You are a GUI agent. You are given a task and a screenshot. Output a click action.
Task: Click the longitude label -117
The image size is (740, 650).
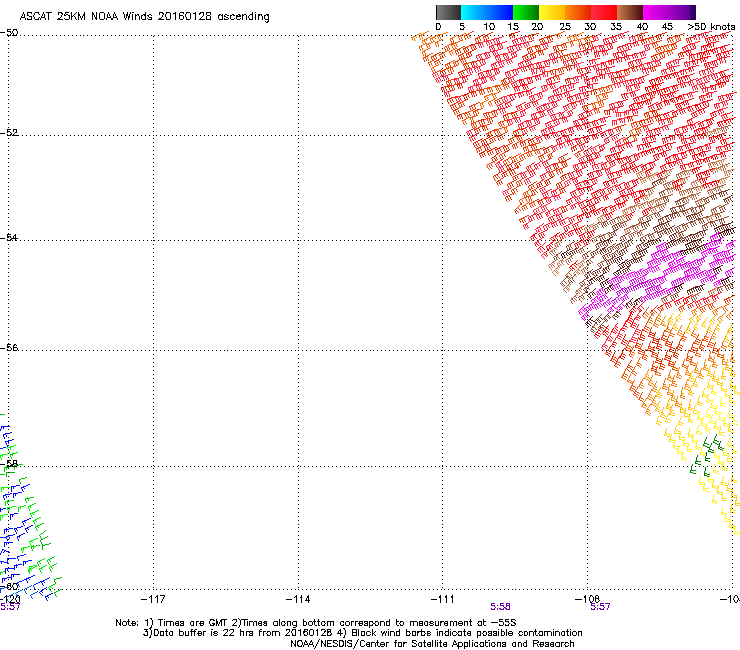tap(153, 599)
